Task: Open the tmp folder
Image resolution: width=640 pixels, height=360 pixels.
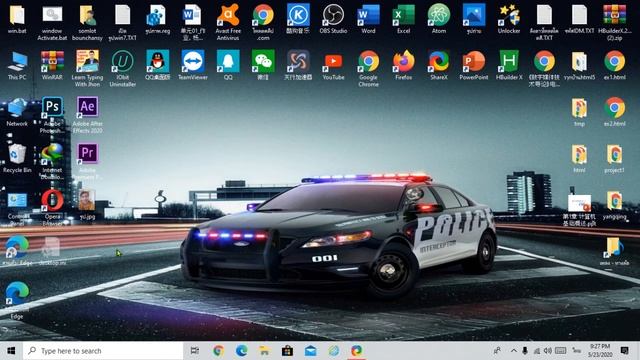Action: point(579,108)
